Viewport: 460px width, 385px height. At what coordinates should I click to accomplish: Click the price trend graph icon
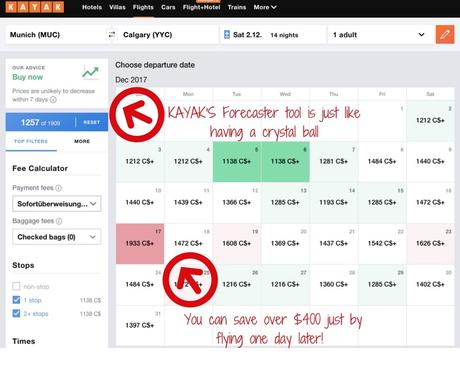point(90,72)
